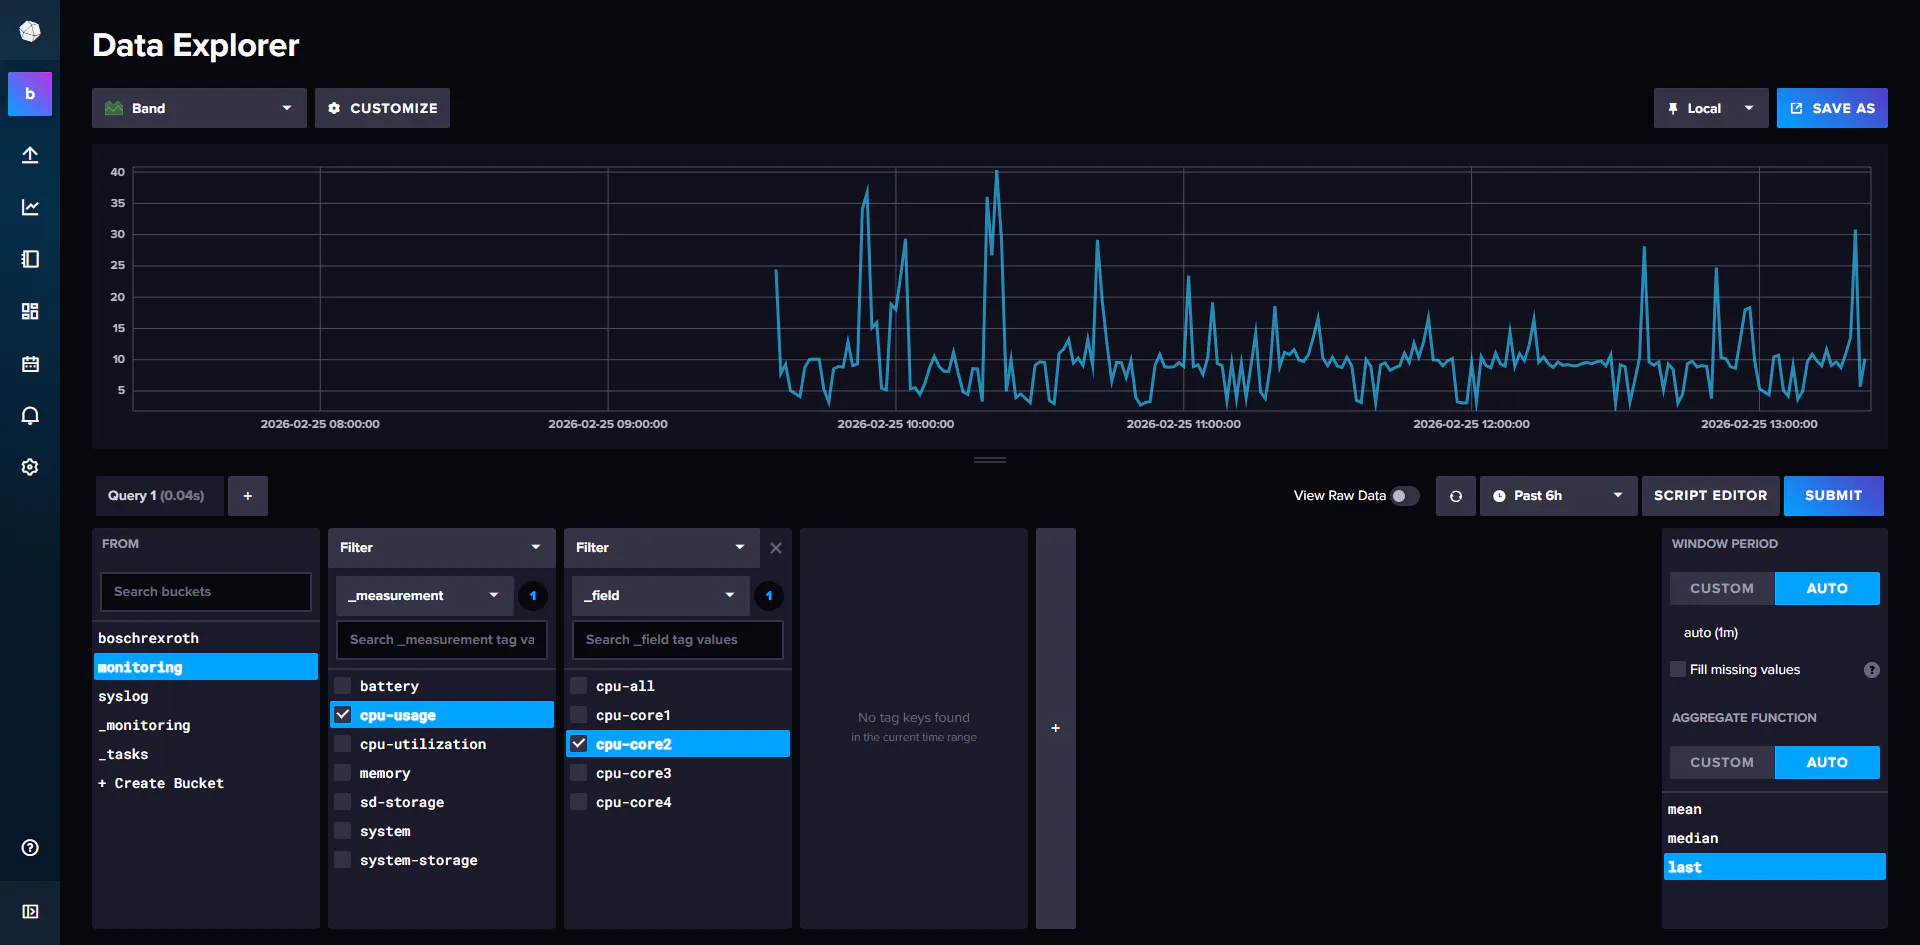1920x945 pixels.
Task: Enable Fill missing values checkbox
Action: pyautogui.click(x=1678, y=669)
